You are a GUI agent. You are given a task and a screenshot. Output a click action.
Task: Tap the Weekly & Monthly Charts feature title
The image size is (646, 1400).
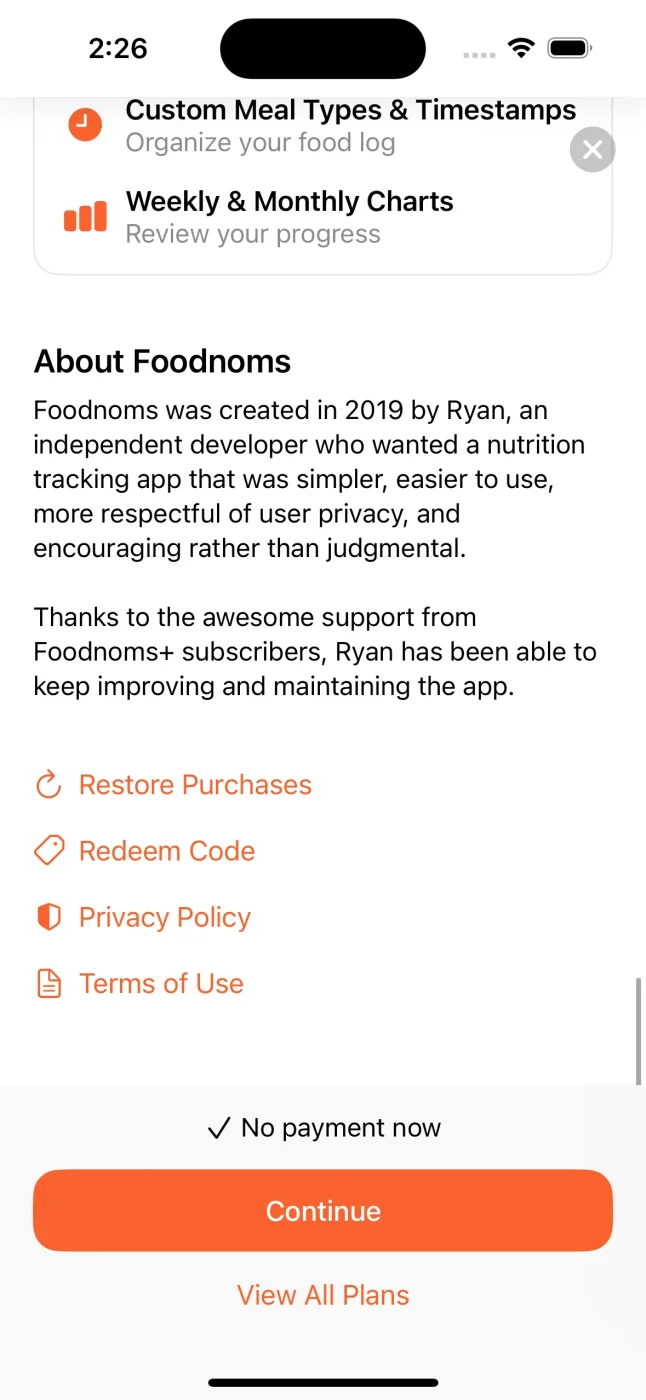[x=289, y=201]
